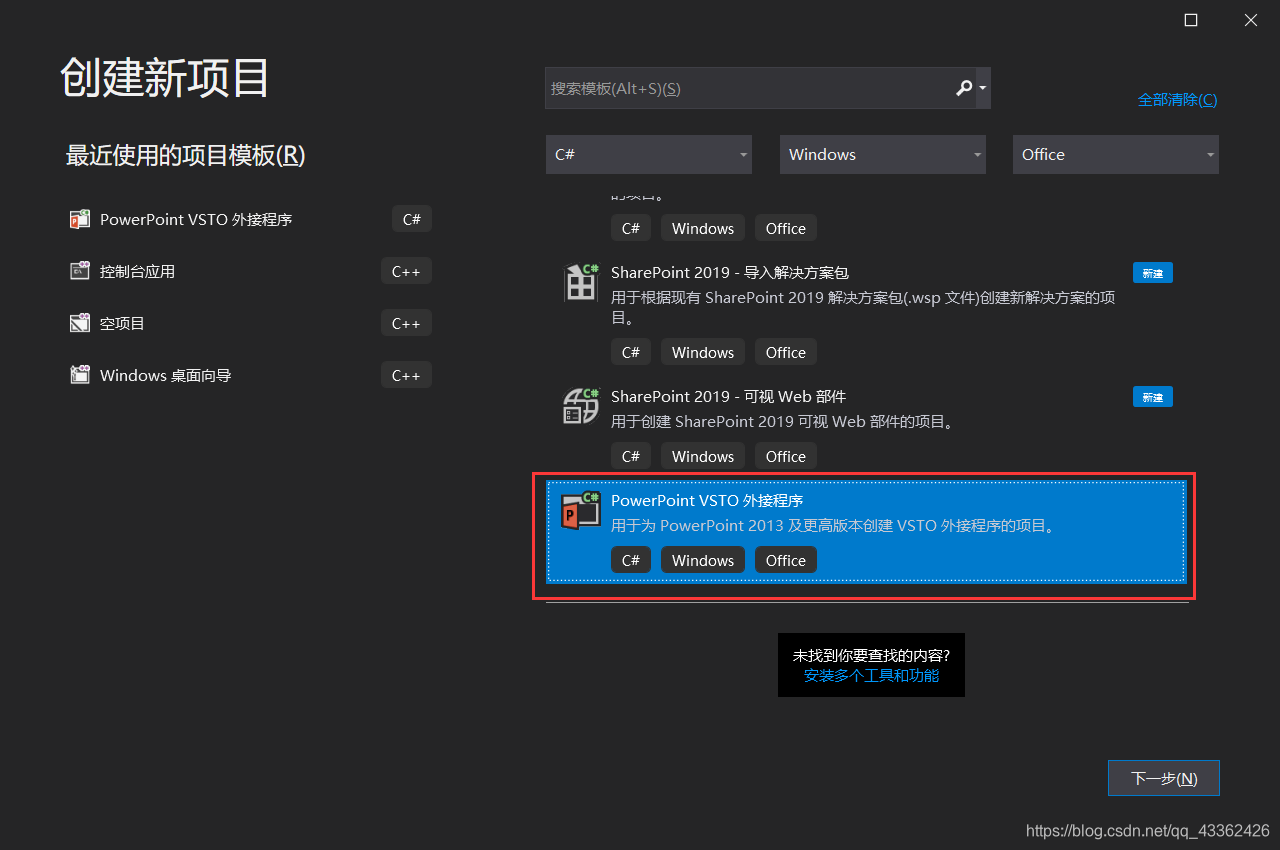
Task: Click Office tag under 可视 Web 部件 template
Action: (x=786, y=456)
